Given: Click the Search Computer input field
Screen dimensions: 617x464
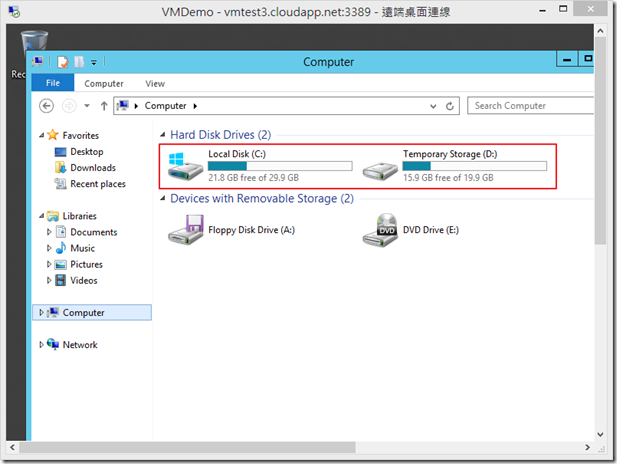Looking at the screenshot, I should point(530,105).
